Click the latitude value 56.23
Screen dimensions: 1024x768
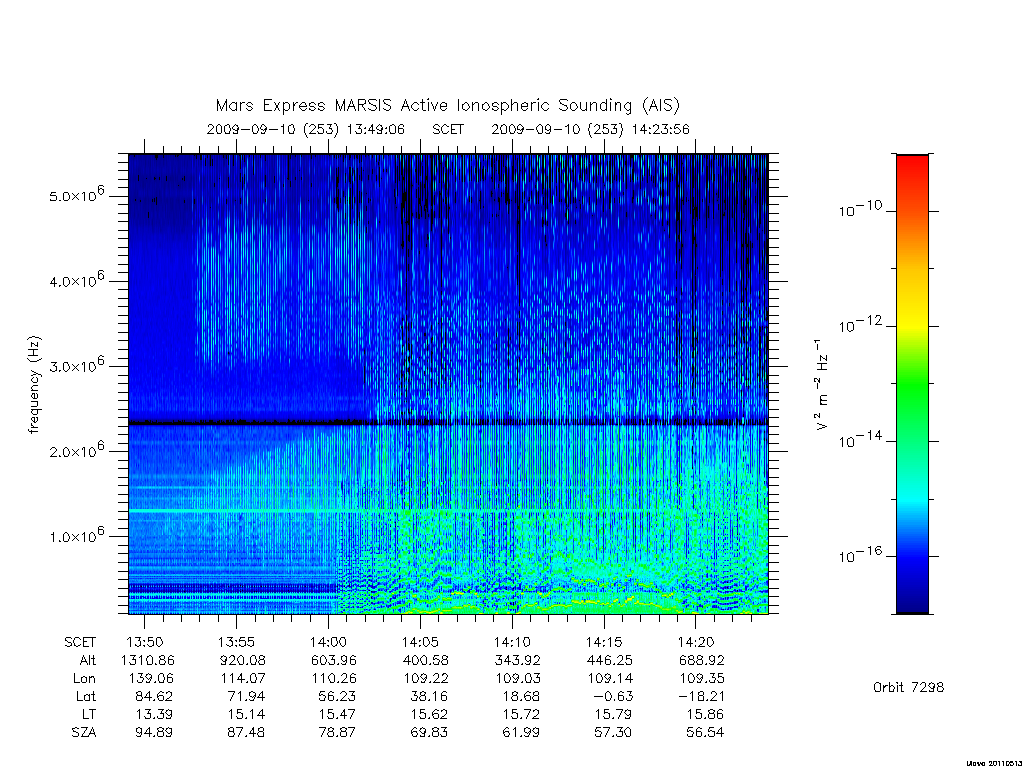(338, 696)
